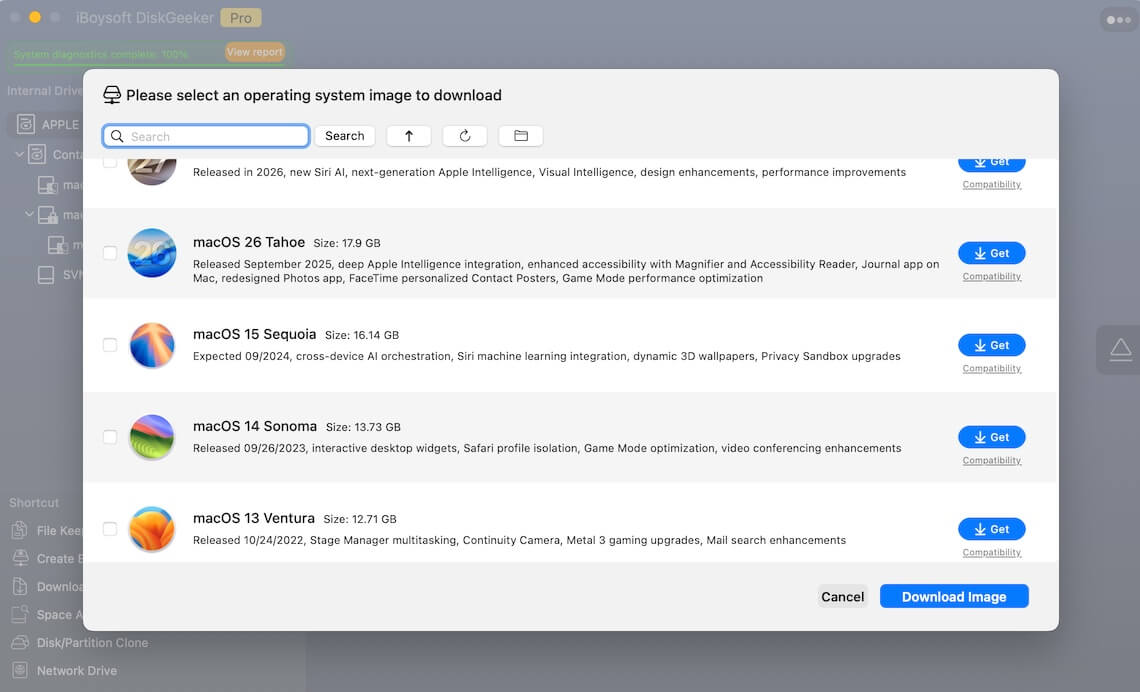The width and height of the screenshot is (1140, 692).
Task: Click the eject triangle icon on the right edge
Action: (x=1120, y=350)
